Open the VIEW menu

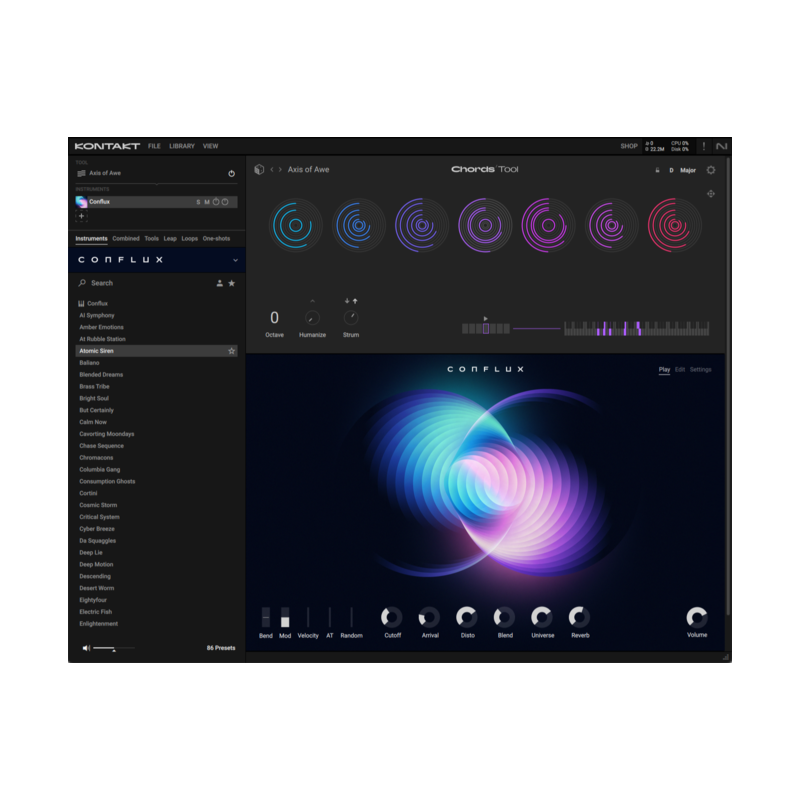210,146
